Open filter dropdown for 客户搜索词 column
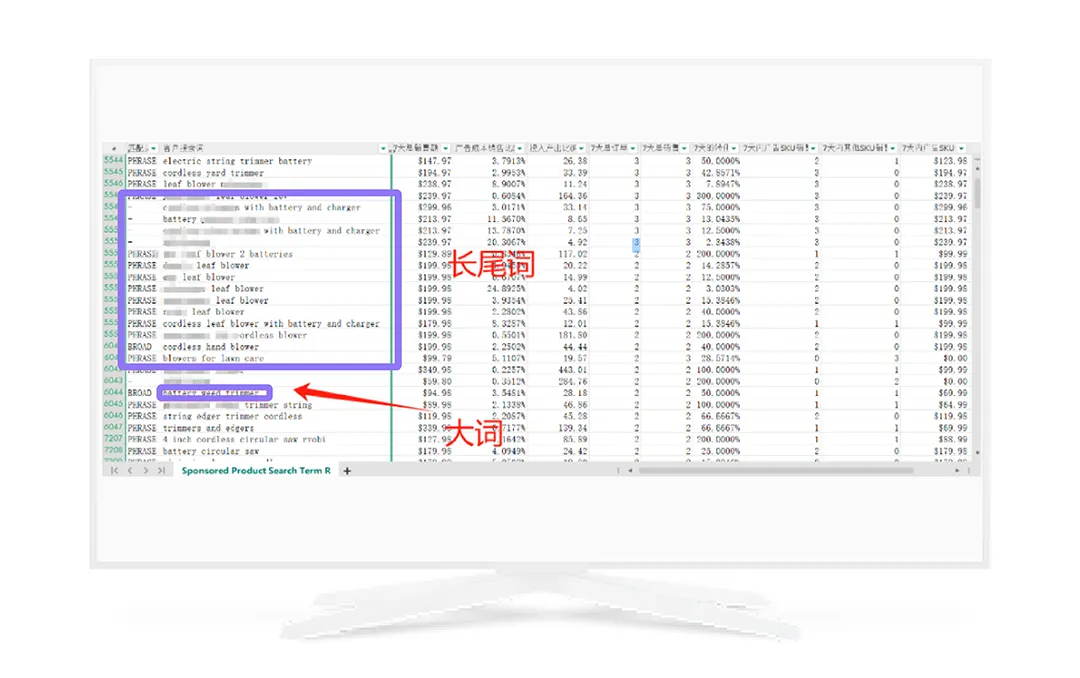Viewport: 1080px width, 678px height. tap(383, 148)
